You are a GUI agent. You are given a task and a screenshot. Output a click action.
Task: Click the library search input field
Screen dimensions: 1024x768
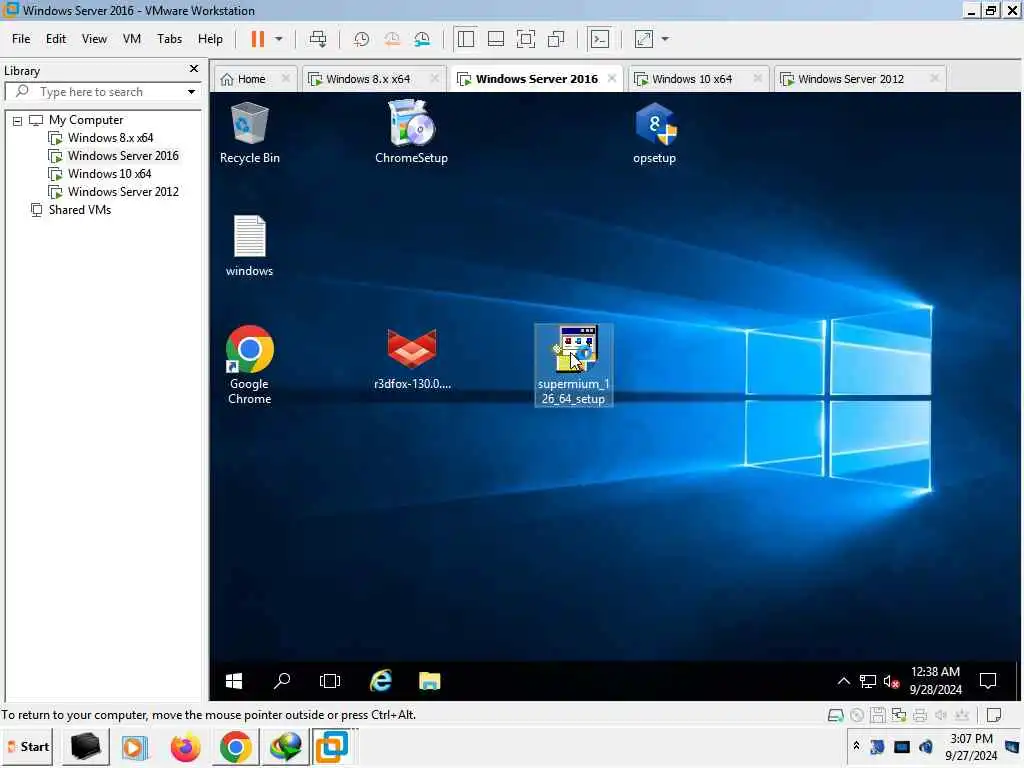(103, 92)
